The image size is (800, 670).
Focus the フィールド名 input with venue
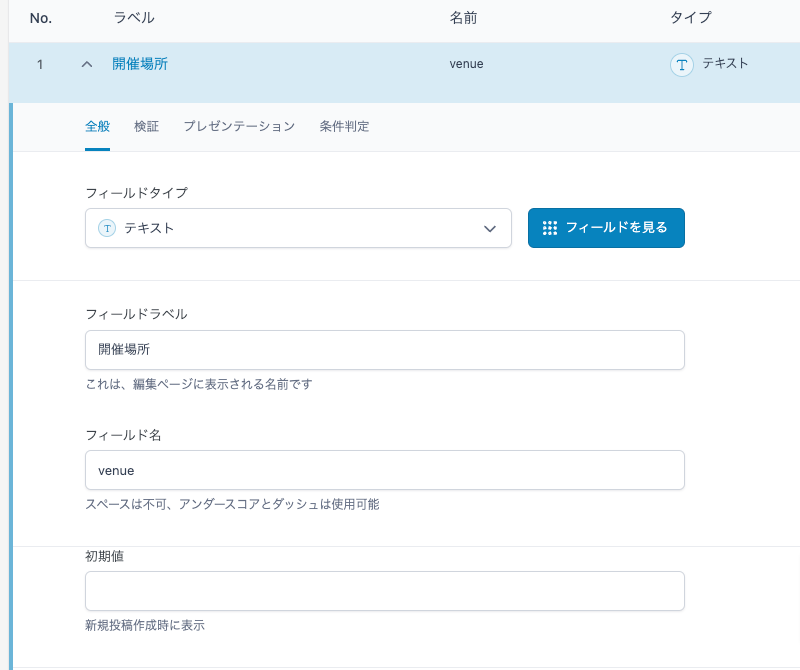(385, 470)
